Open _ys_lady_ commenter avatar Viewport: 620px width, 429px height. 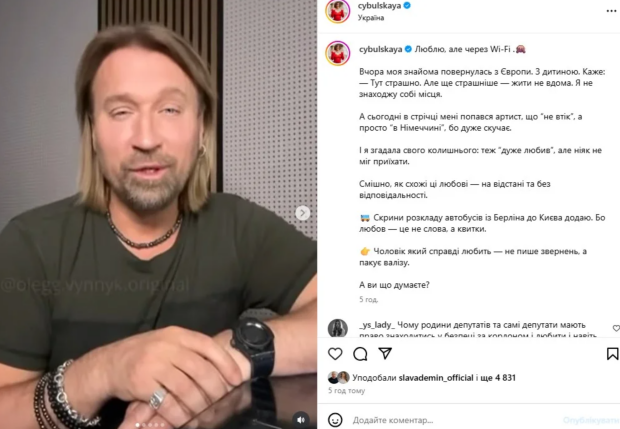coord(337,328)
